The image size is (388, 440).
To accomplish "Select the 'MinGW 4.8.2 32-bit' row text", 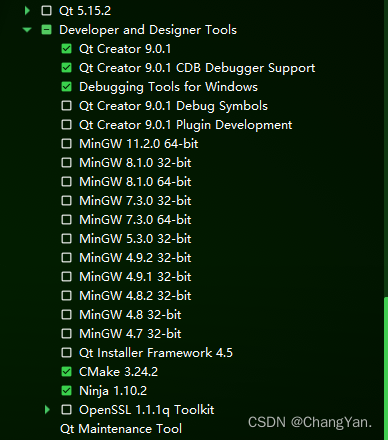I will [x=135, y=296].
